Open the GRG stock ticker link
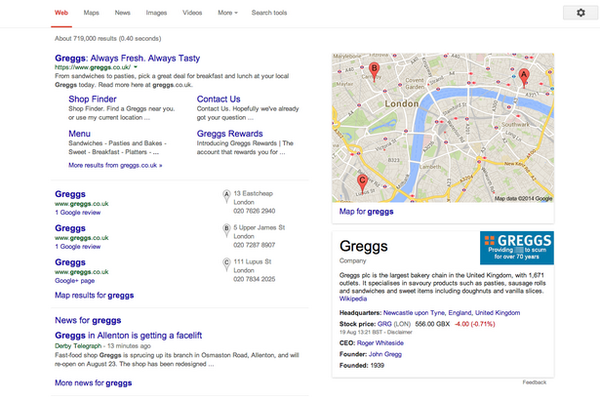The height and width of the screenshot is (399, 600). pos(385,324)
